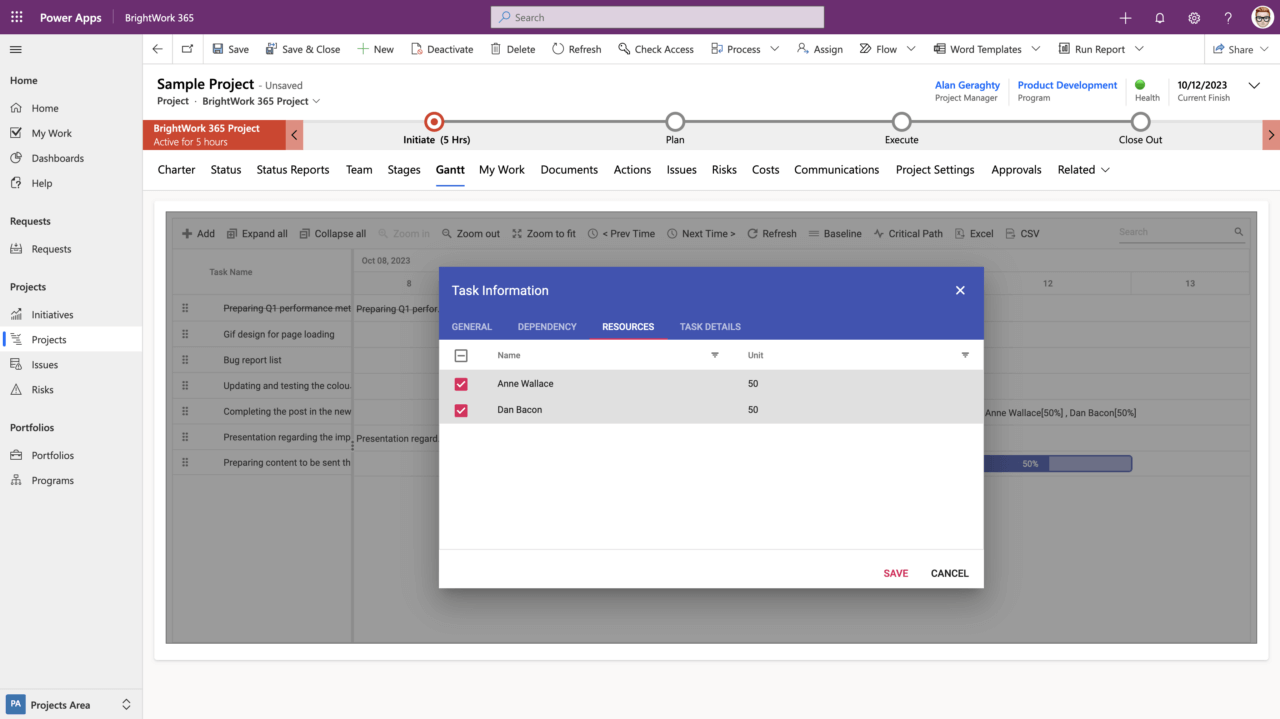Open the Power Apps notifications bell

coord(1159,17)
